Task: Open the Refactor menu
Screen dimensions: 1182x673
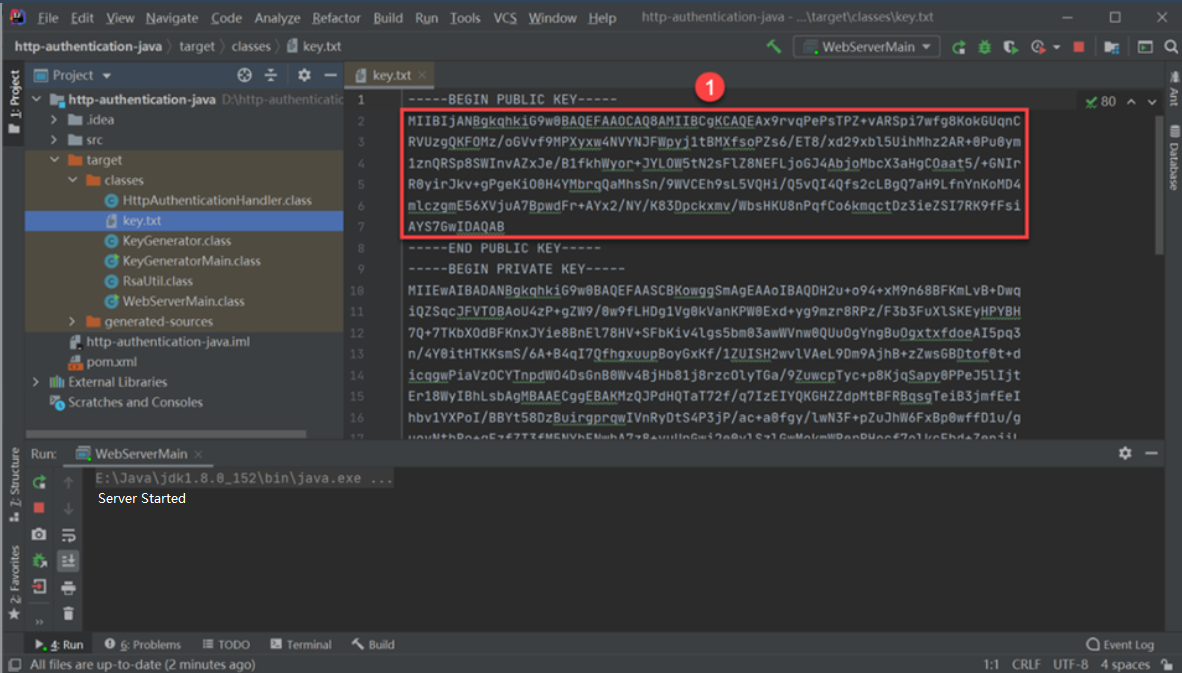Action: tap(336, 17)
